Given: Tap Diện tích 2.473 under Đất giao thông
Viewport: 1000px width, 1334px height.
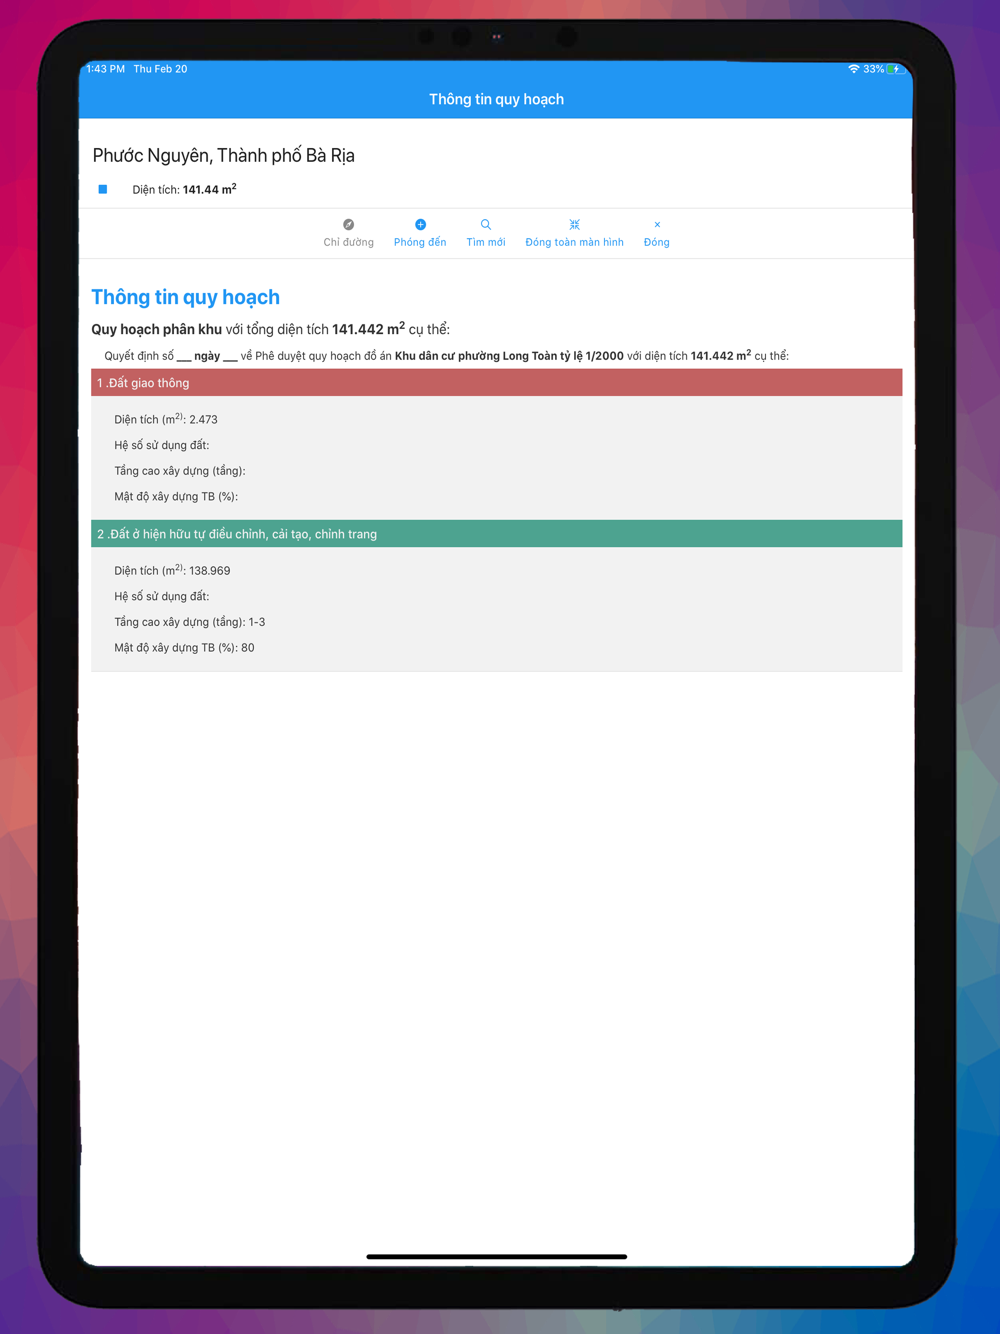Looking at the screenshot, I should click(166, 419).
